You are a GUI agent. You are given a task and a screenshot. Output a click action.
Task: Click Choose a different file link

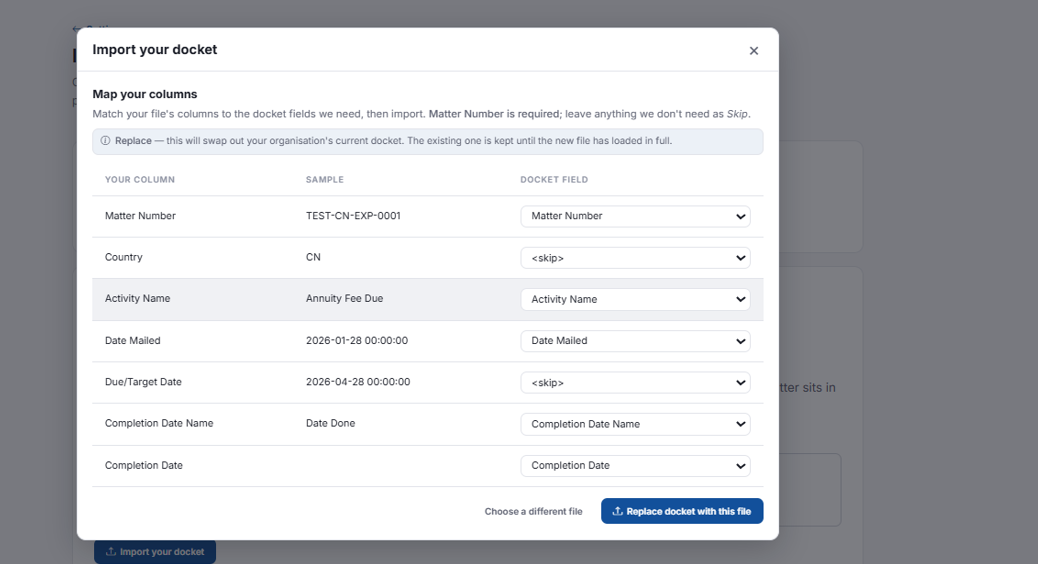point(534,512)
